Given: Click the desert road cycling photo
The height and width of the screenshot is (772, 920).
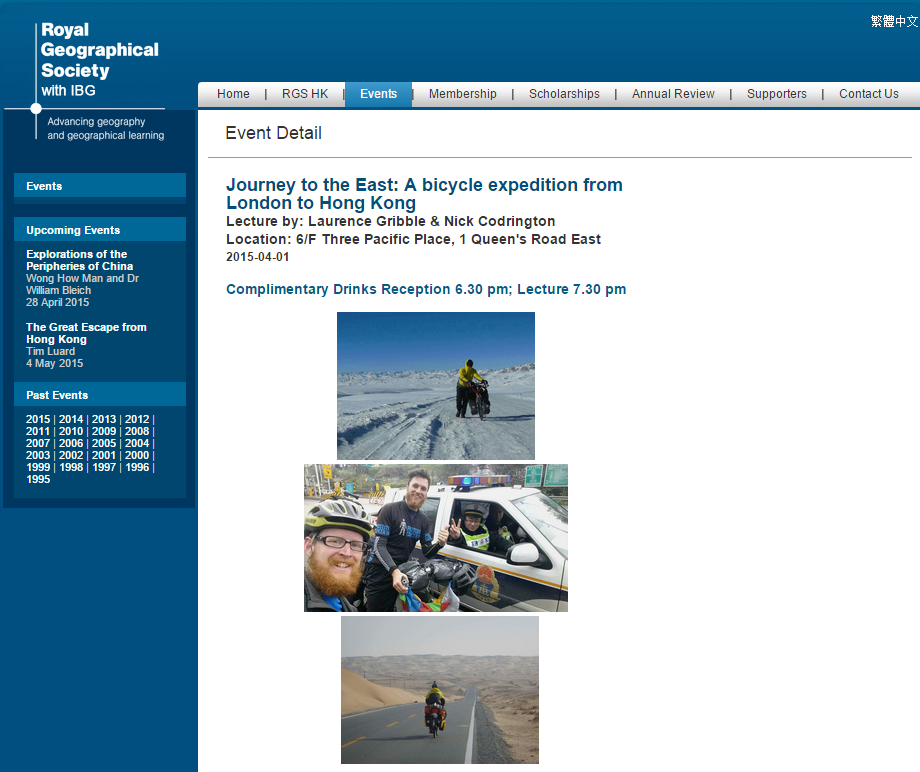Looking at the screenshot, I should tap(439, 689).
